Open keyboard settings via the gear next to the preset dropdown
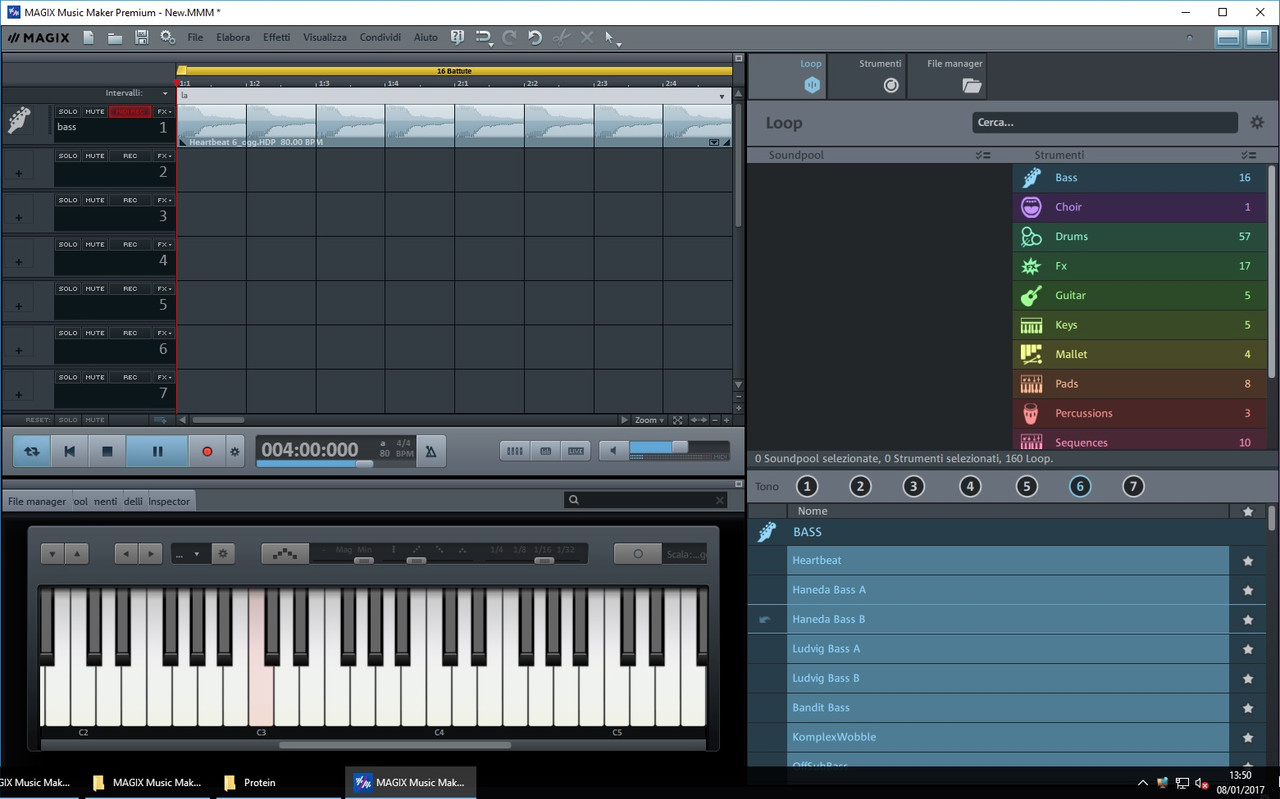The height and width of the screenshot is (799, 1280). click(x=223, y=553)
